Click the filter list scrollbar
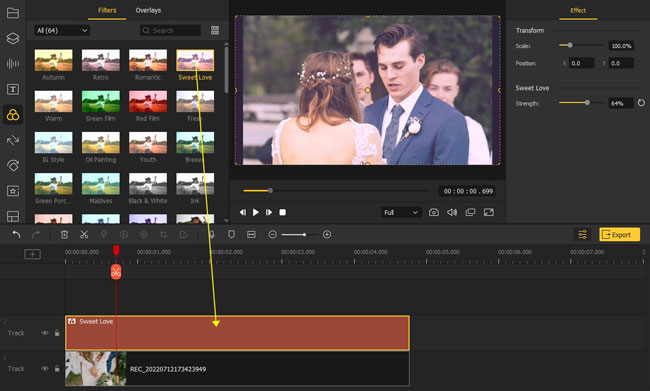 tap(226, 70)
